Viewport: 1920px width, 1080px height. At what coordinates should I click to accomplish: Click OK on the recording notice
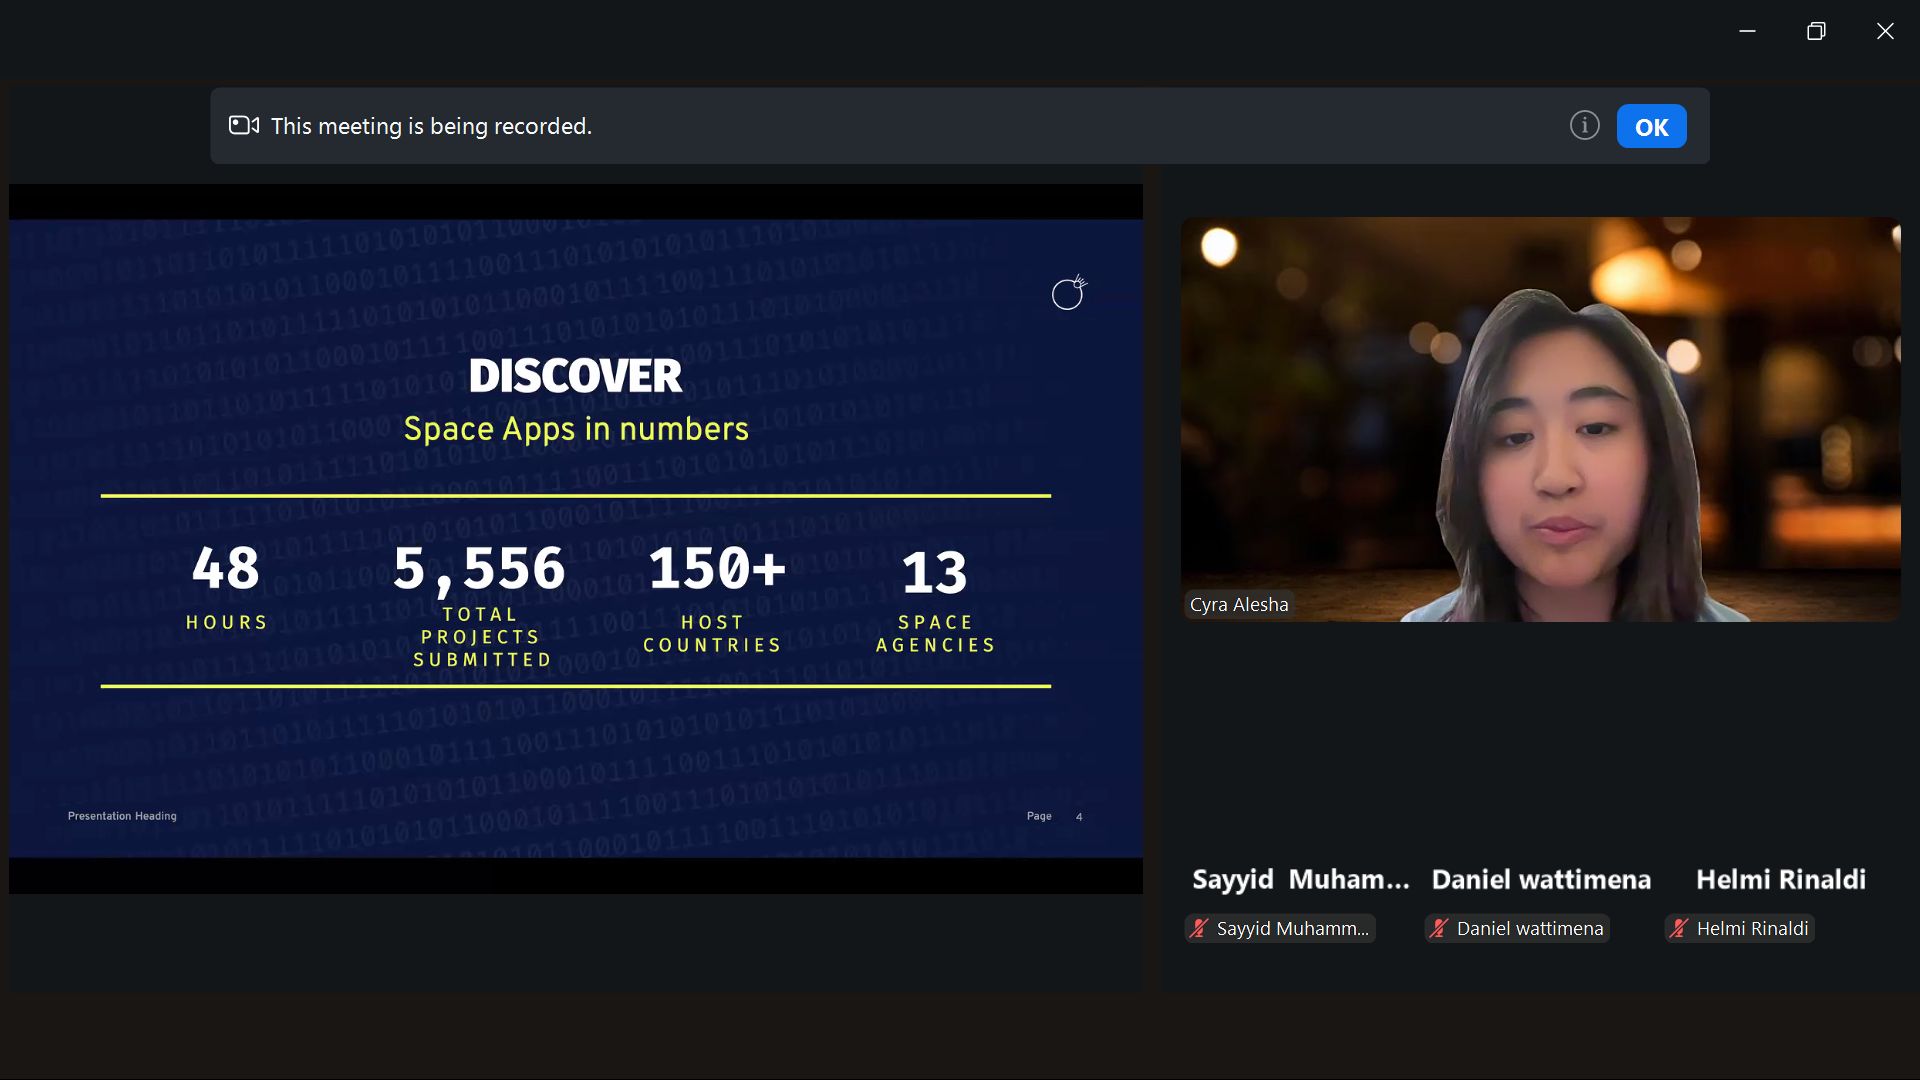point(1651,126)
